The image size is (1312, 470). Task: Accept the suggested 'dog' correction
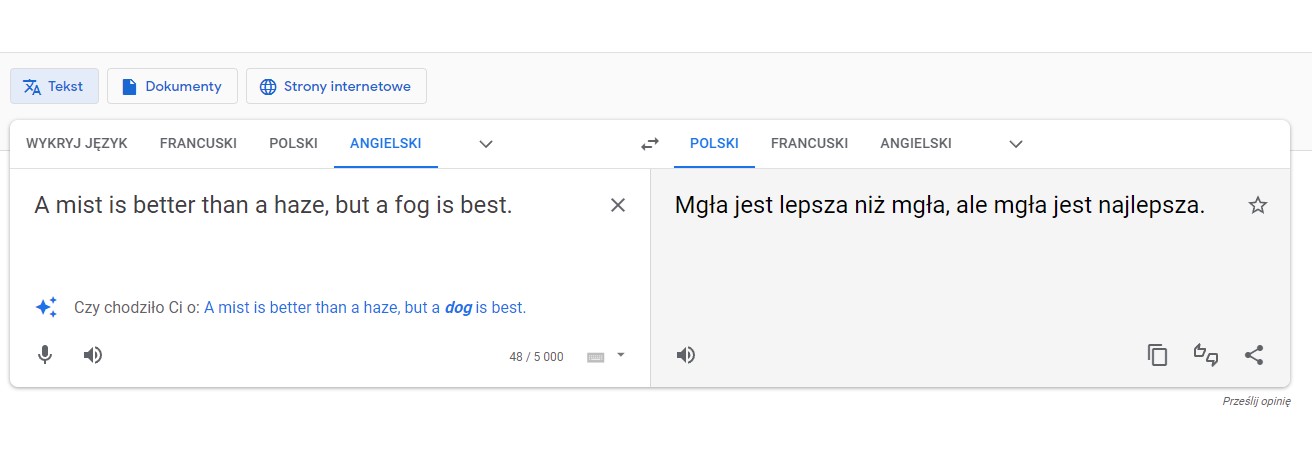point(365,308)
